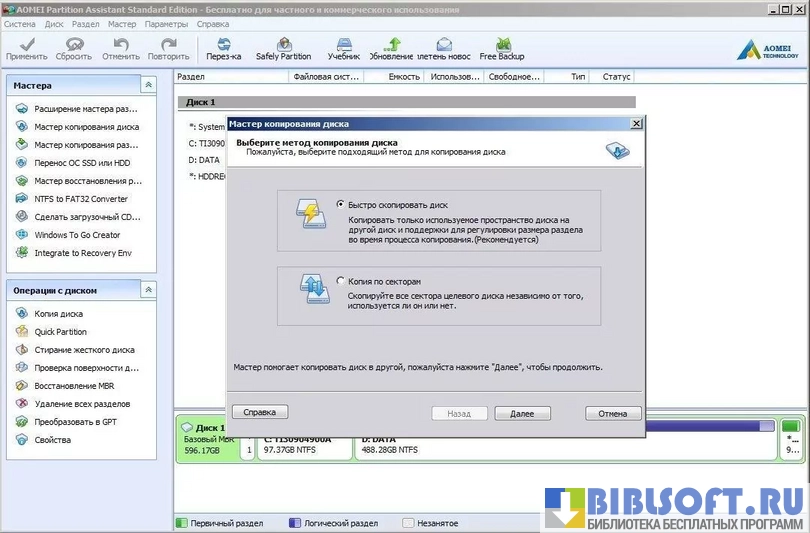Click the Справка button in dialog

(x=260, y=412)
